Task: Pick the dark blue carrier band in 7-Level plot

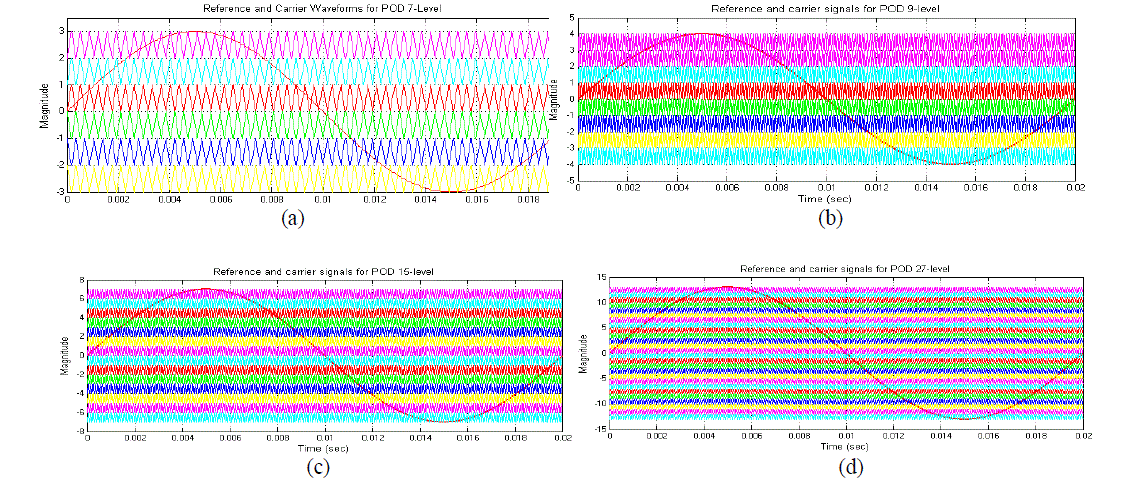Action: pyautogui.click(x=300, y=151)
